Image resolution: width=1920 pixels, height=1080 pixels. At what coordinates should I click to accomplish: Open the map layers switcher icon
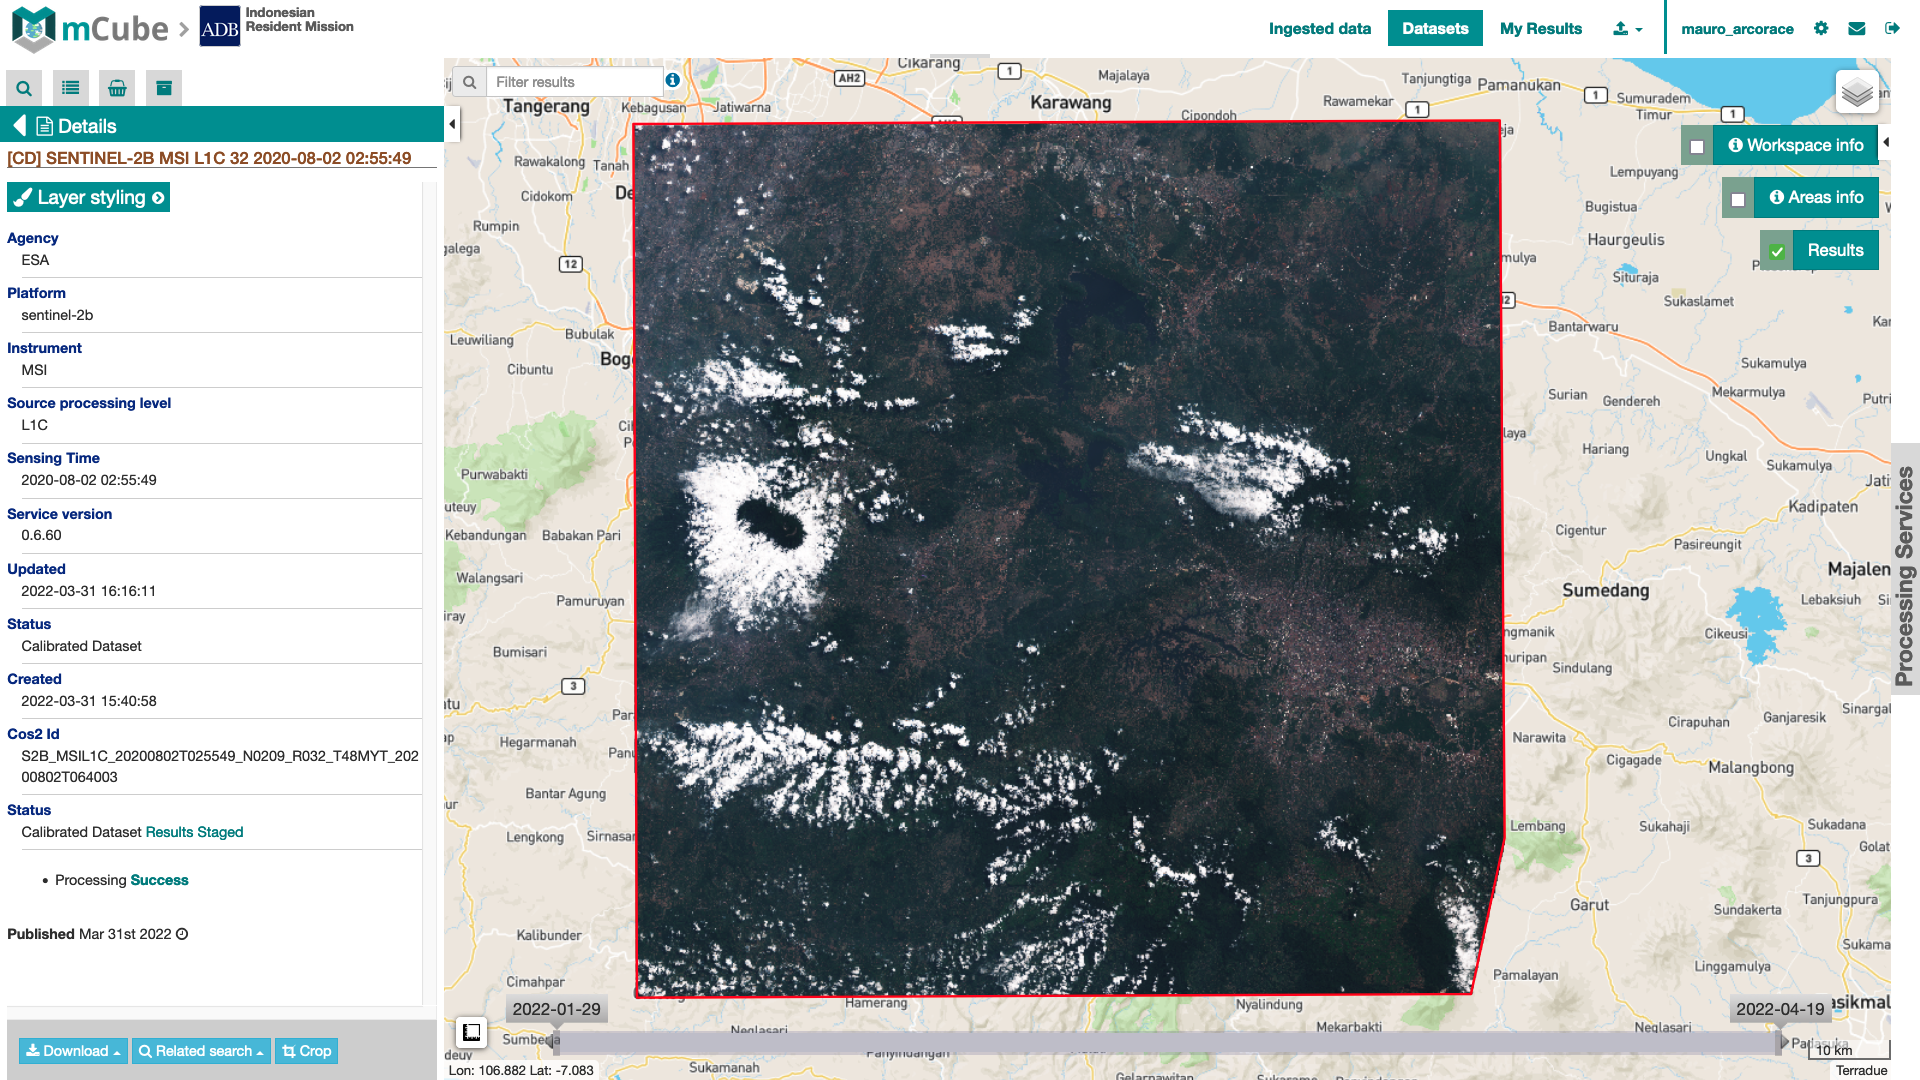click(x=1857, y=93)
